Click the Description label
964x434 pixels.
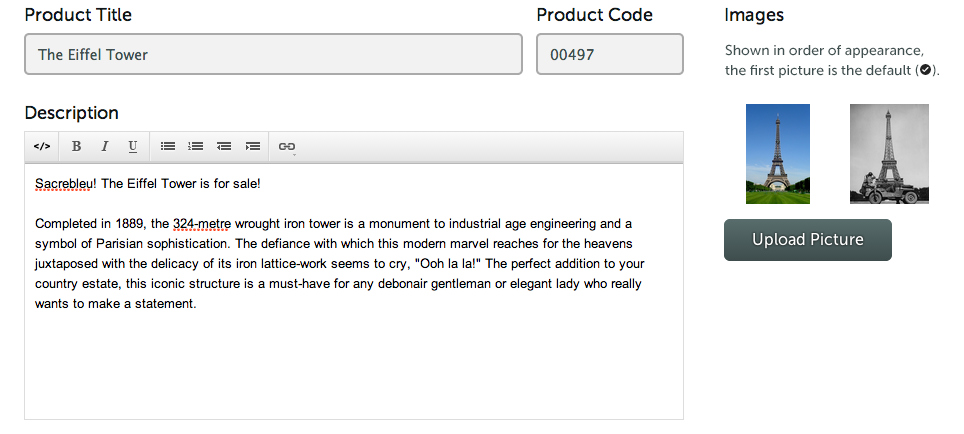pyautogui.click(x=72, y=113)
